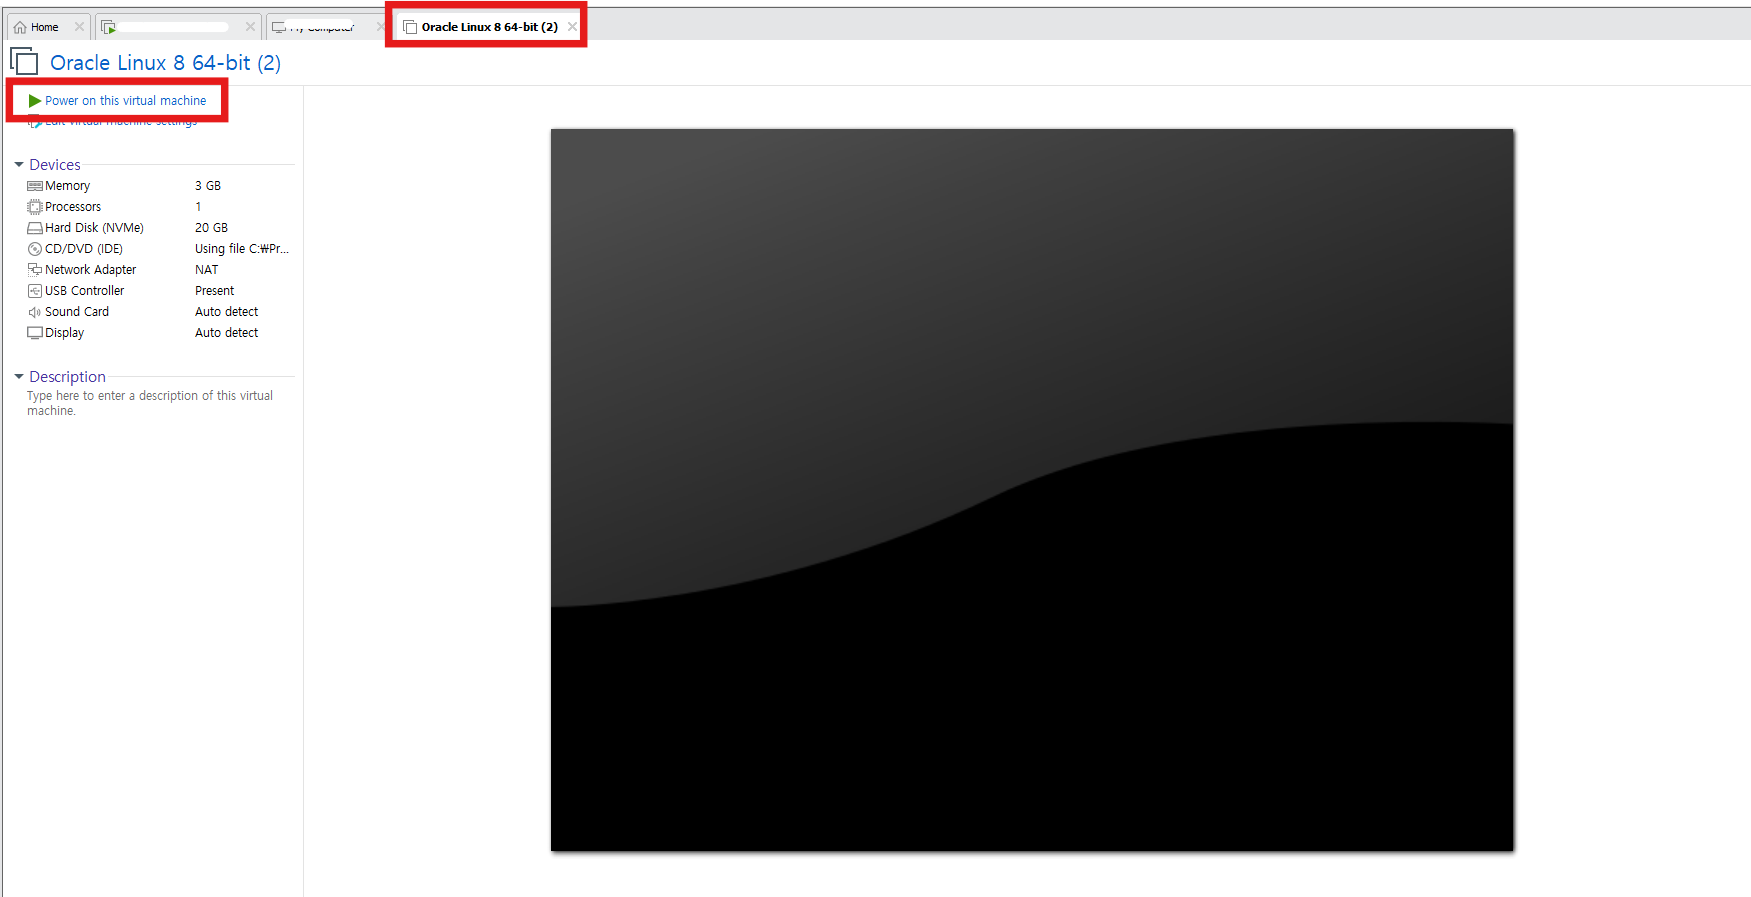Image resolution: width=1751 pixels, height=897 pixels.
Task: Click the Processors value 1
Action: point(198,207)
